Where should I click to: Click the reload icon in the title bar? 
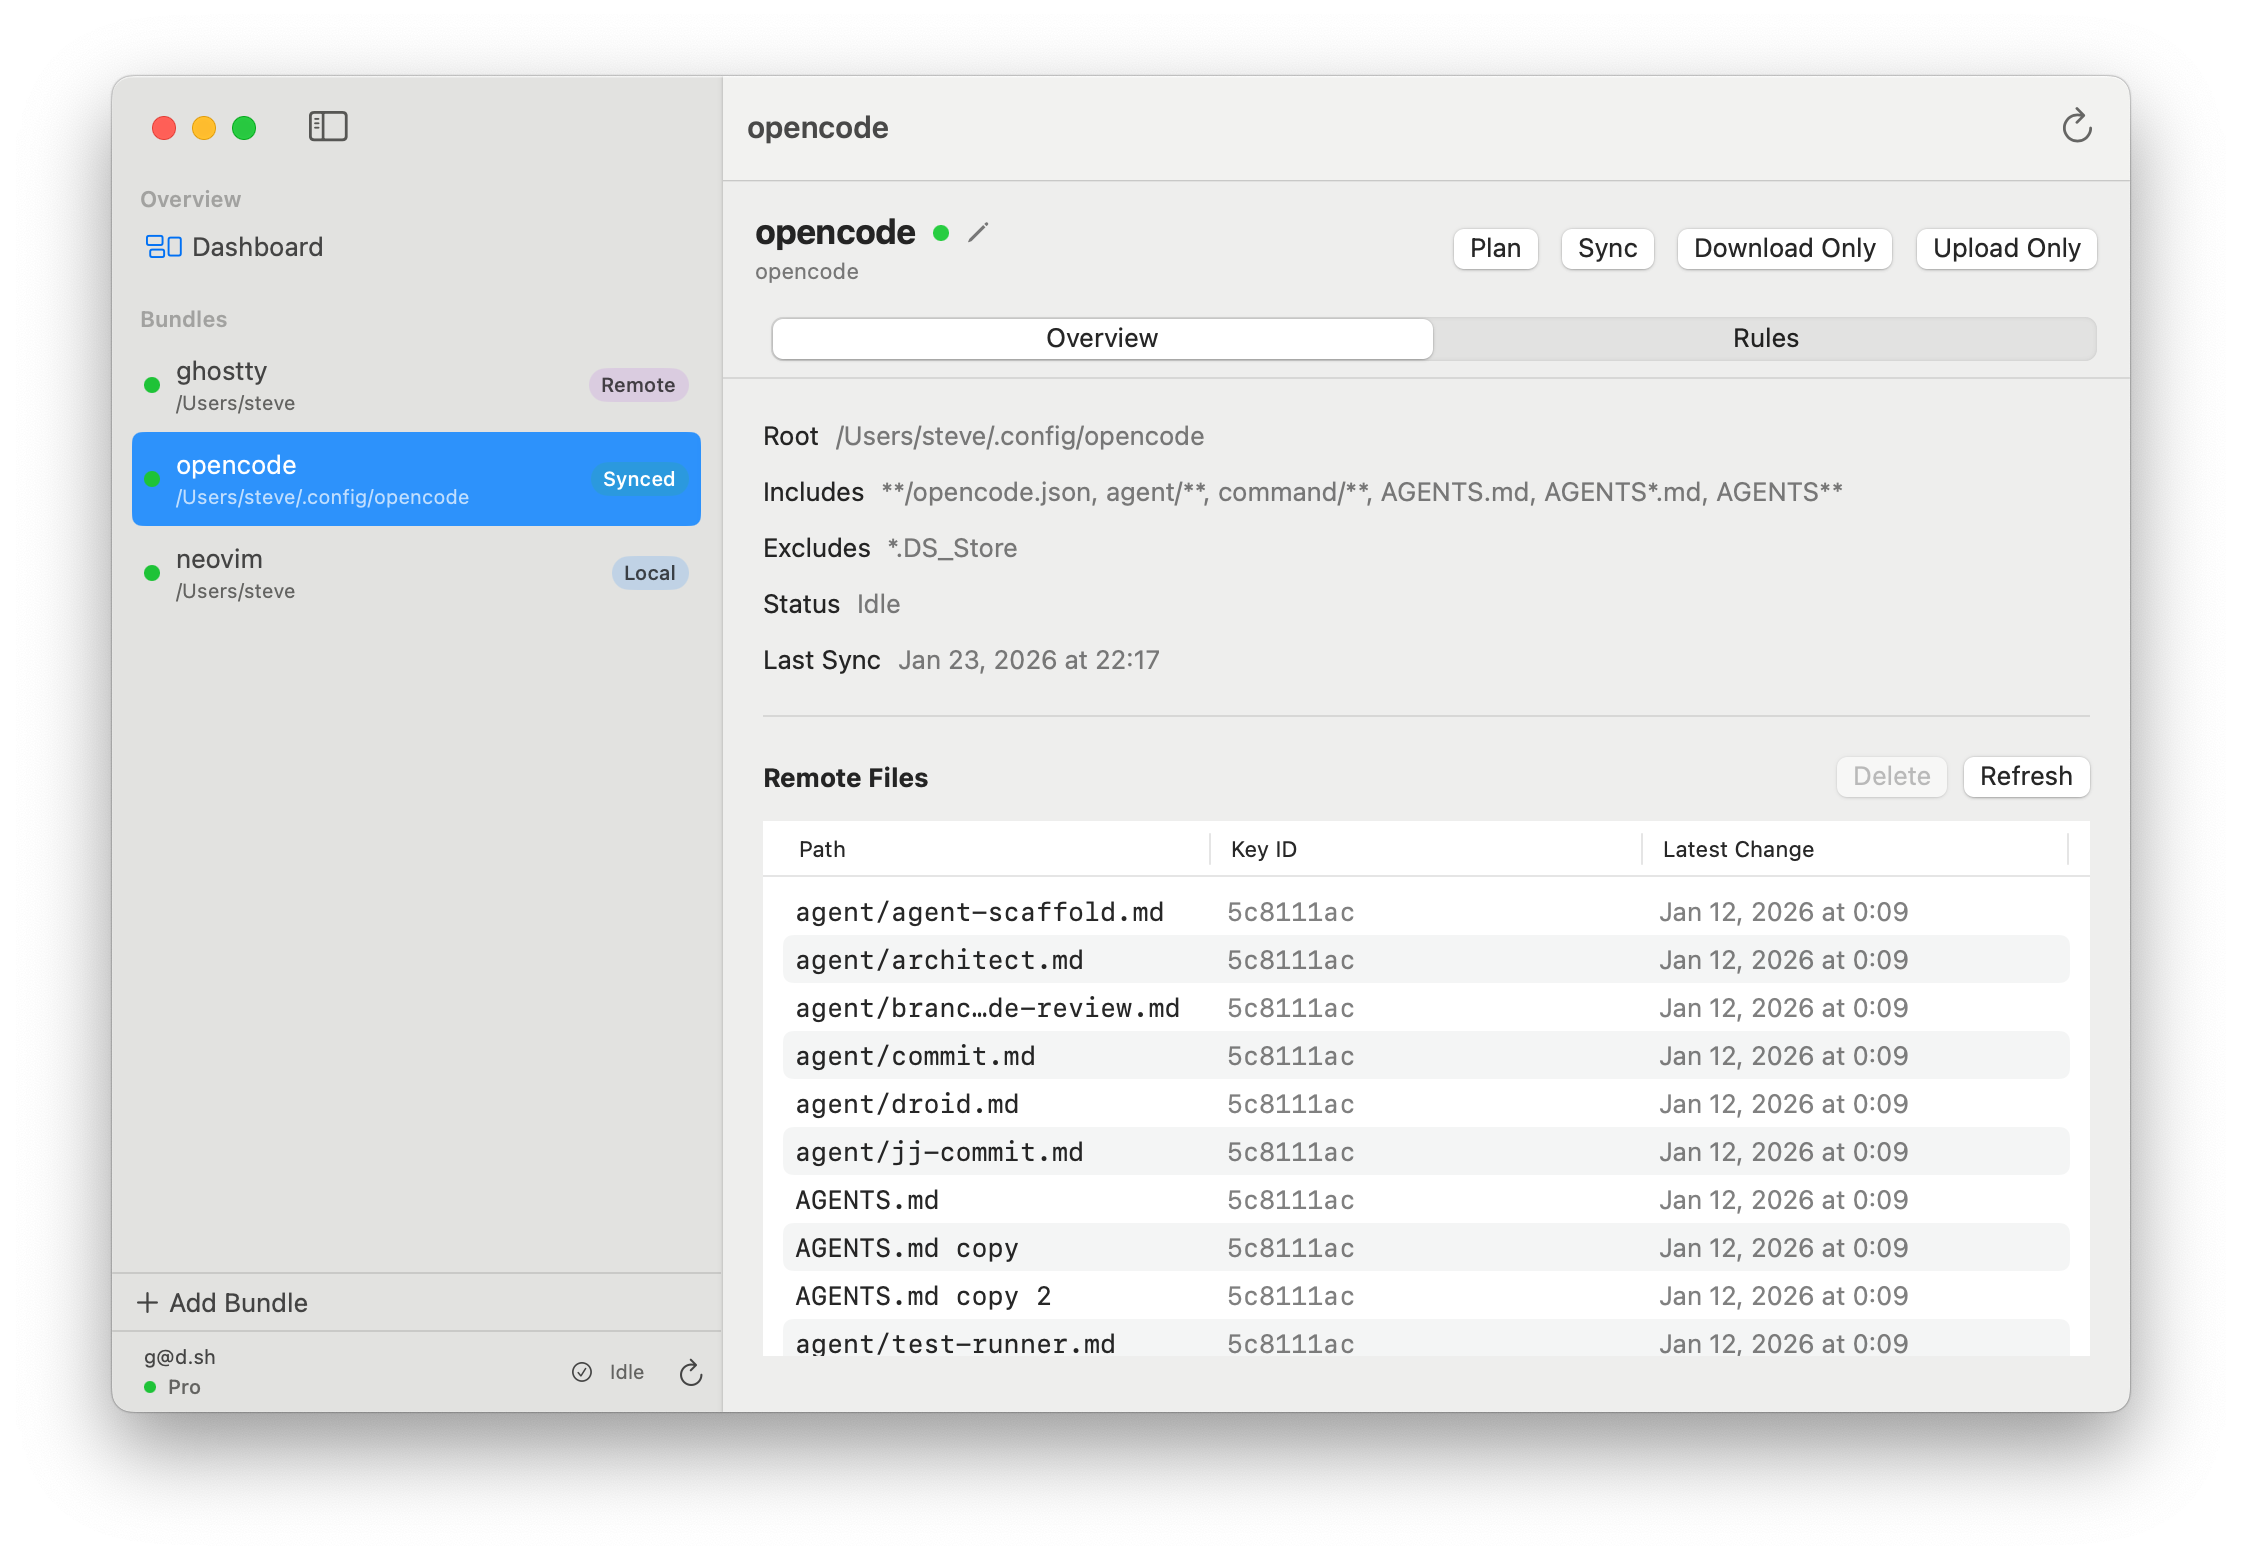pyautogui.click(x=2077, y=127)
